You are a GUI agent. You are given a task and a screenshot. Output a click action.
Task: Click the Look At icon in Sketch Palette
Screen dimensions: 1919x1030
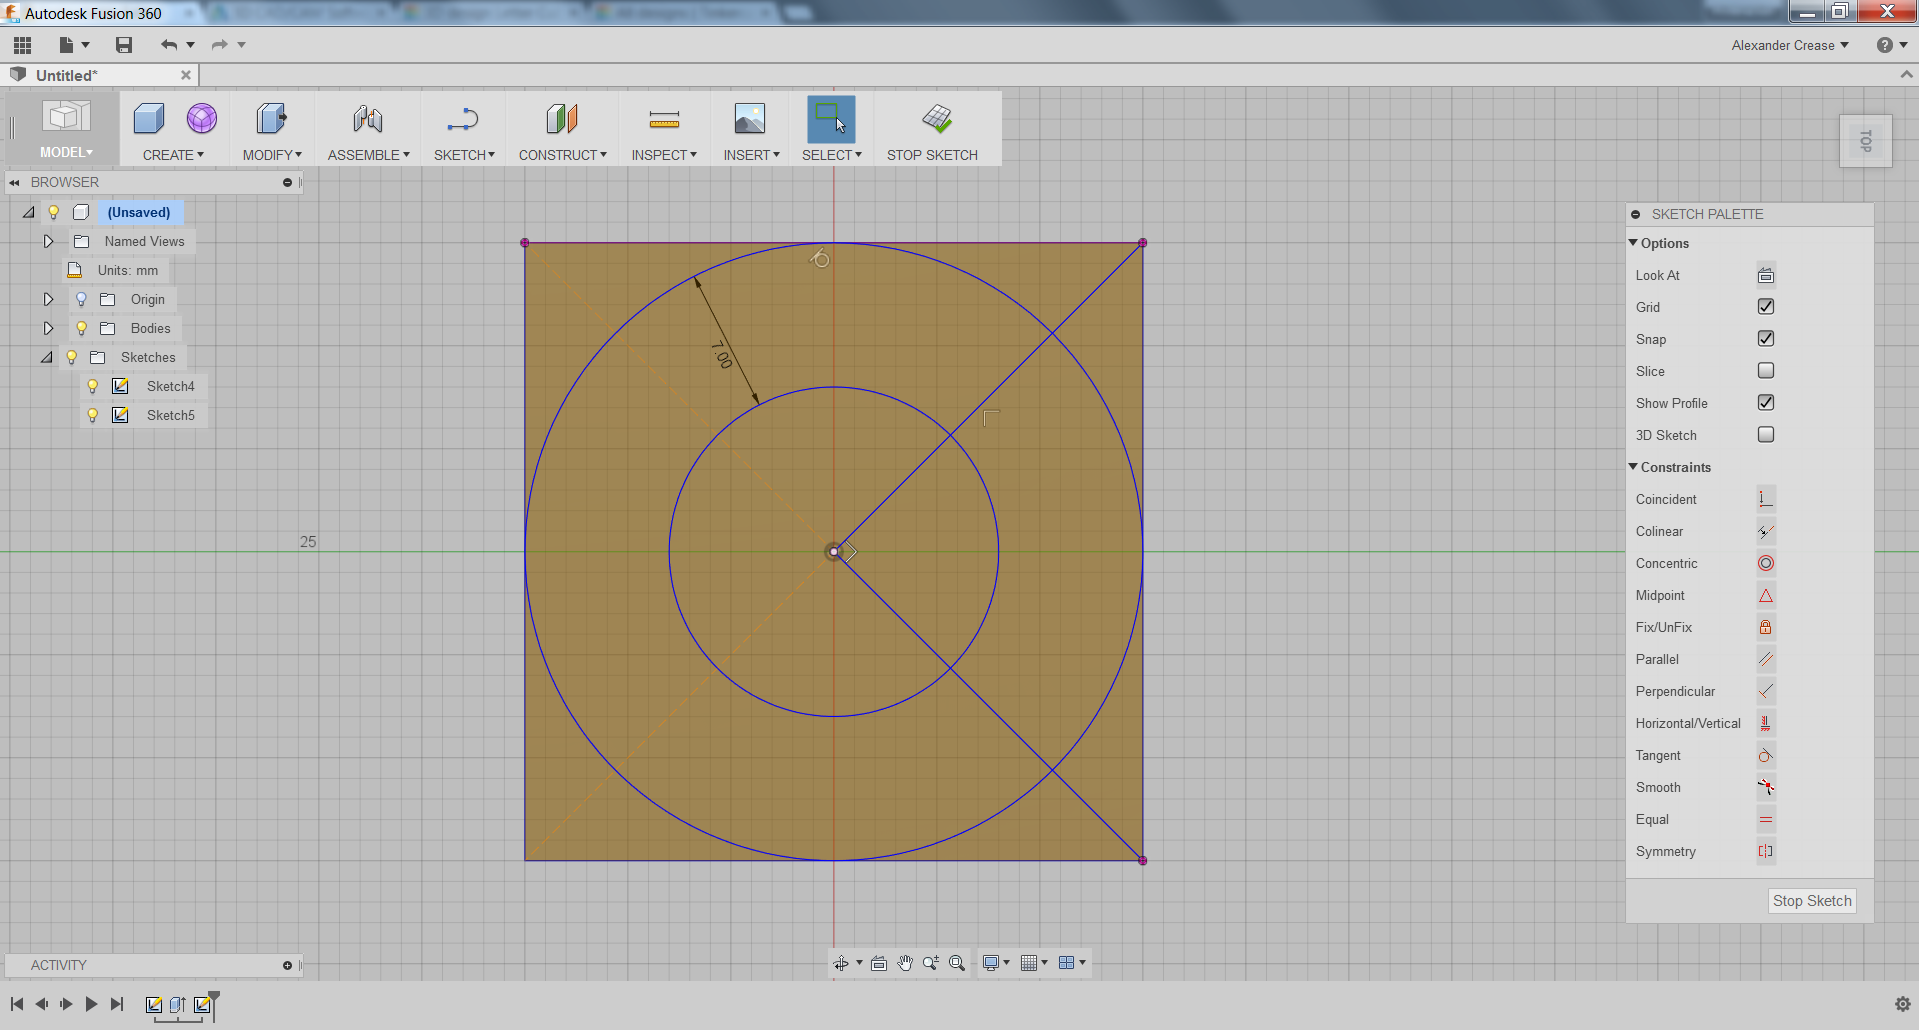click(1765, 274)
